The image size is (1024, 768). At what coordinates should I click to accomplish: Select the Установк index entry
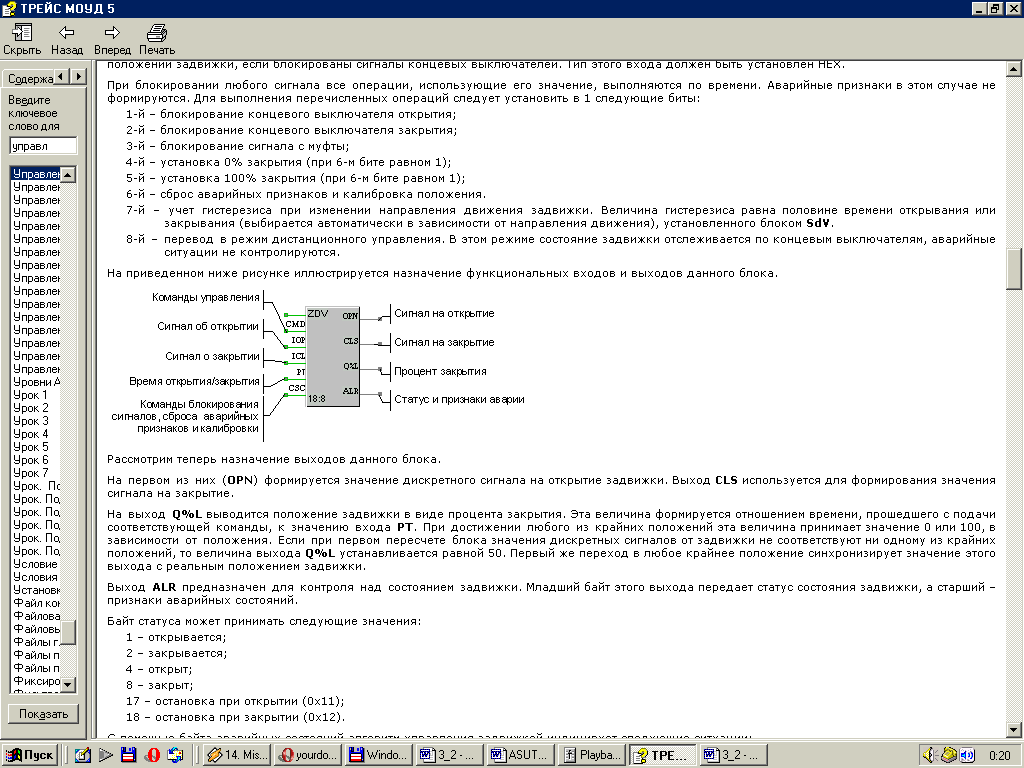click(36, 590)
